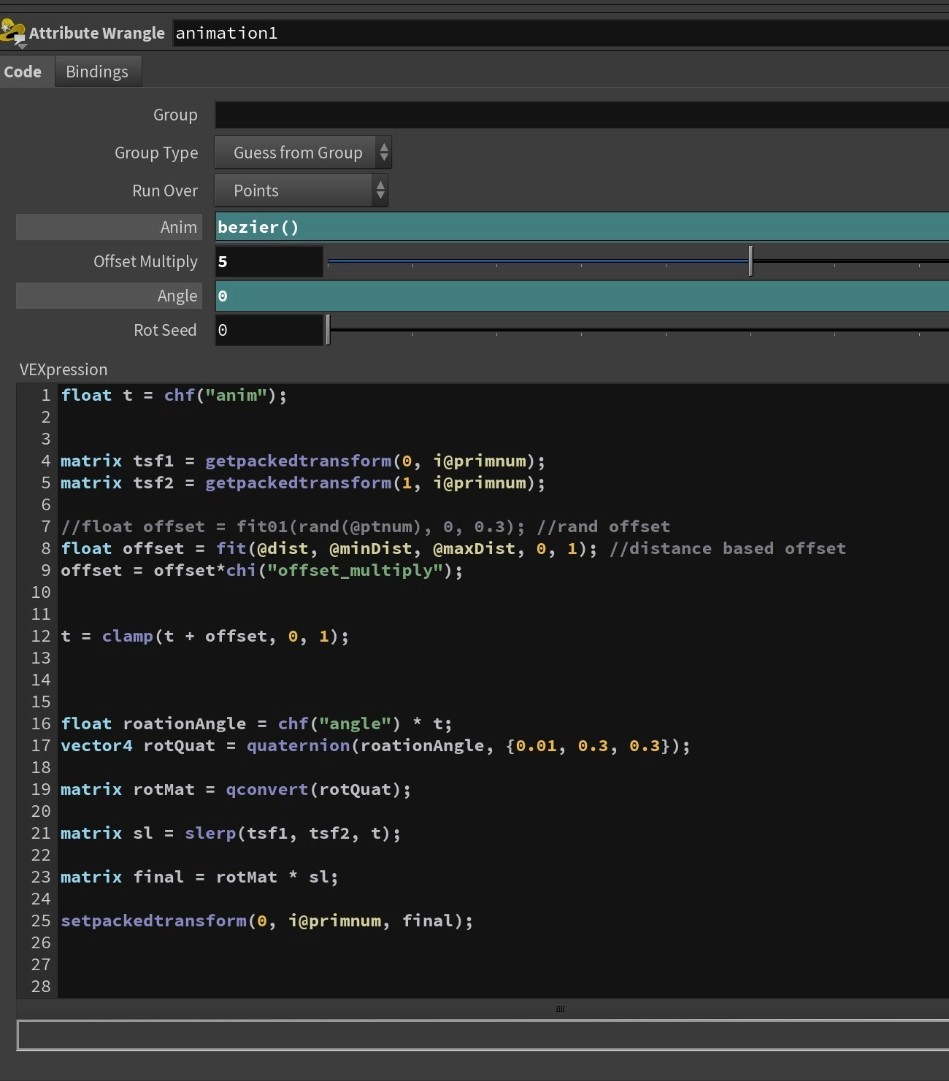Viewport: 949px width, 1081px height.
Task: Click the Group Type stepper arrows
Action: coord(384,152)
